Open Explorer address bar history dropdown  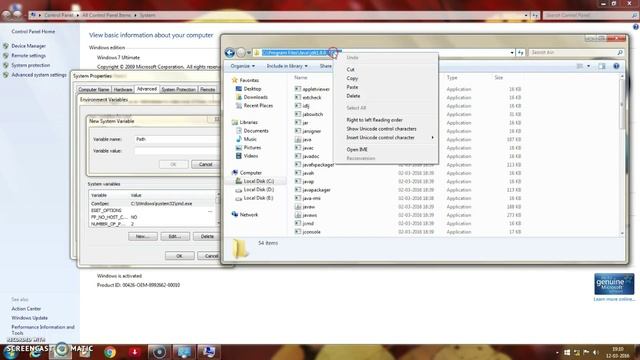click(x=512, y=53)
